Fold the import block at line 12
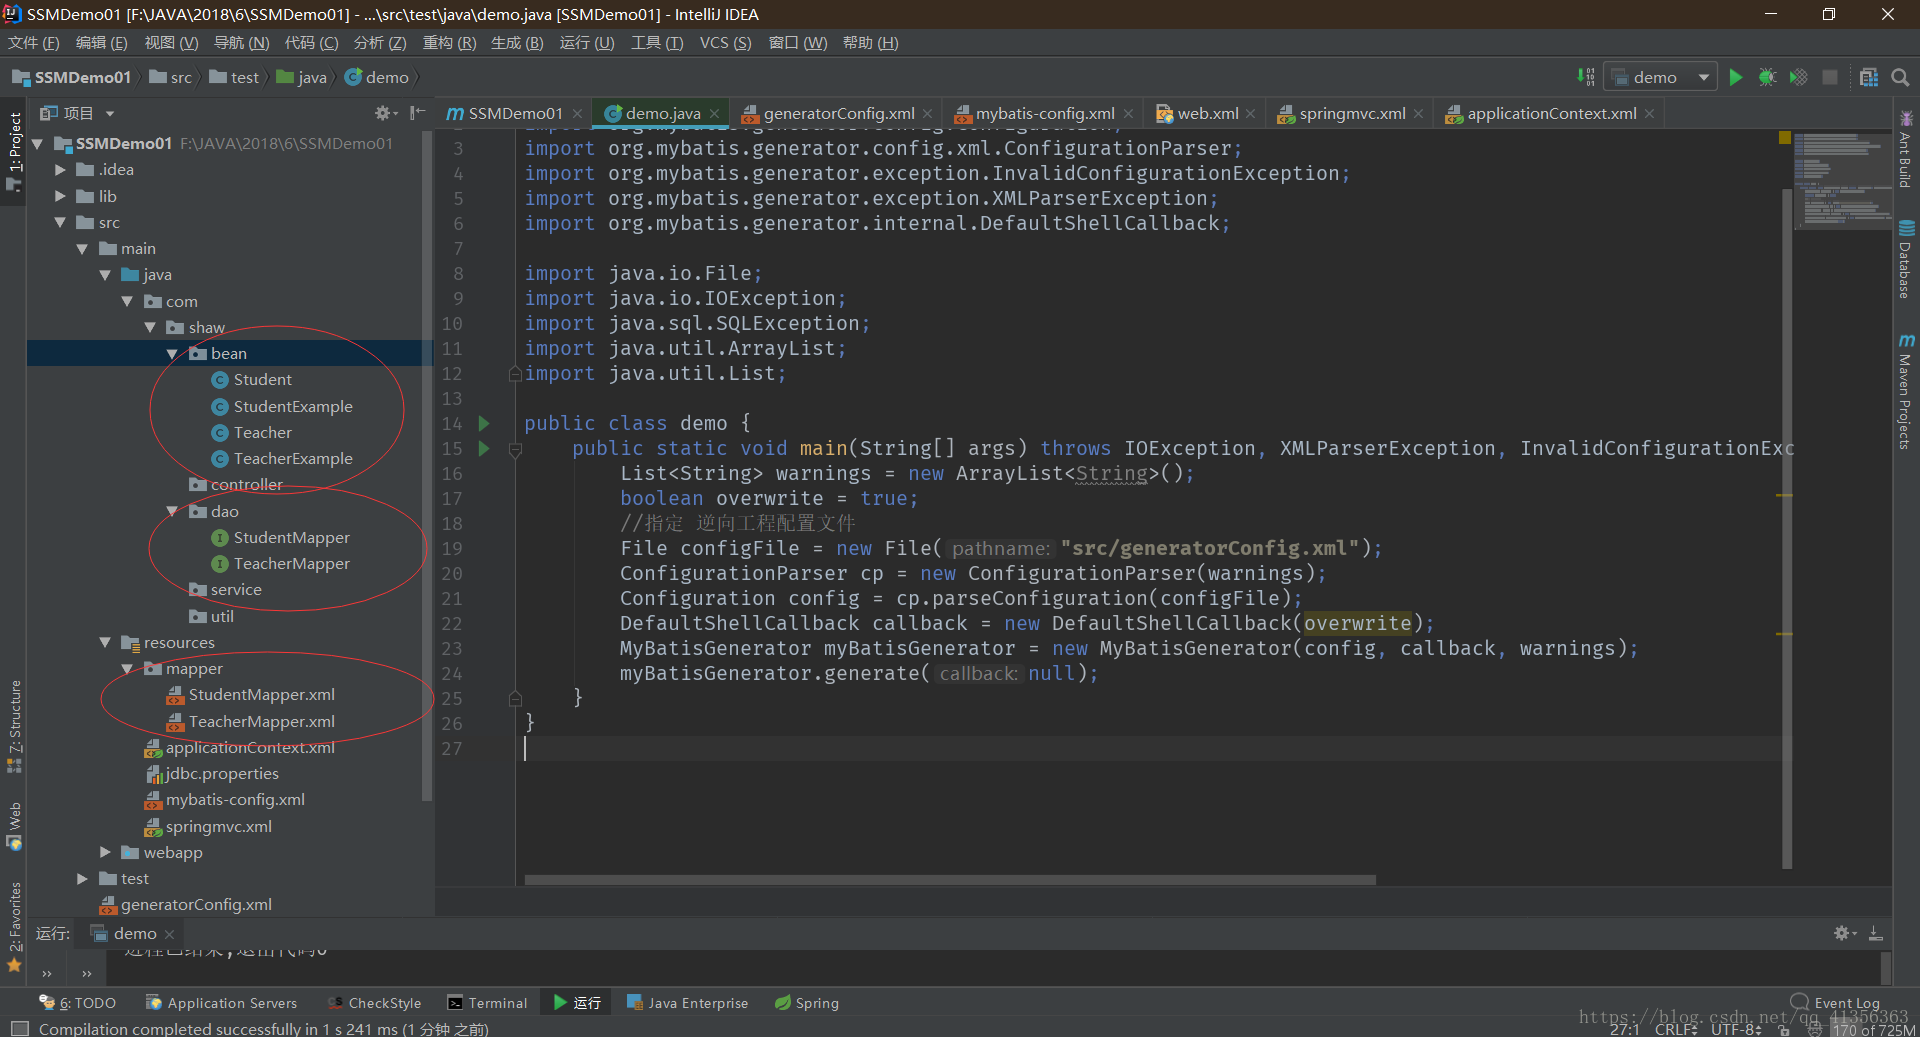The height and width of the screenshot is (1037, 1920). tap(515, 374)
